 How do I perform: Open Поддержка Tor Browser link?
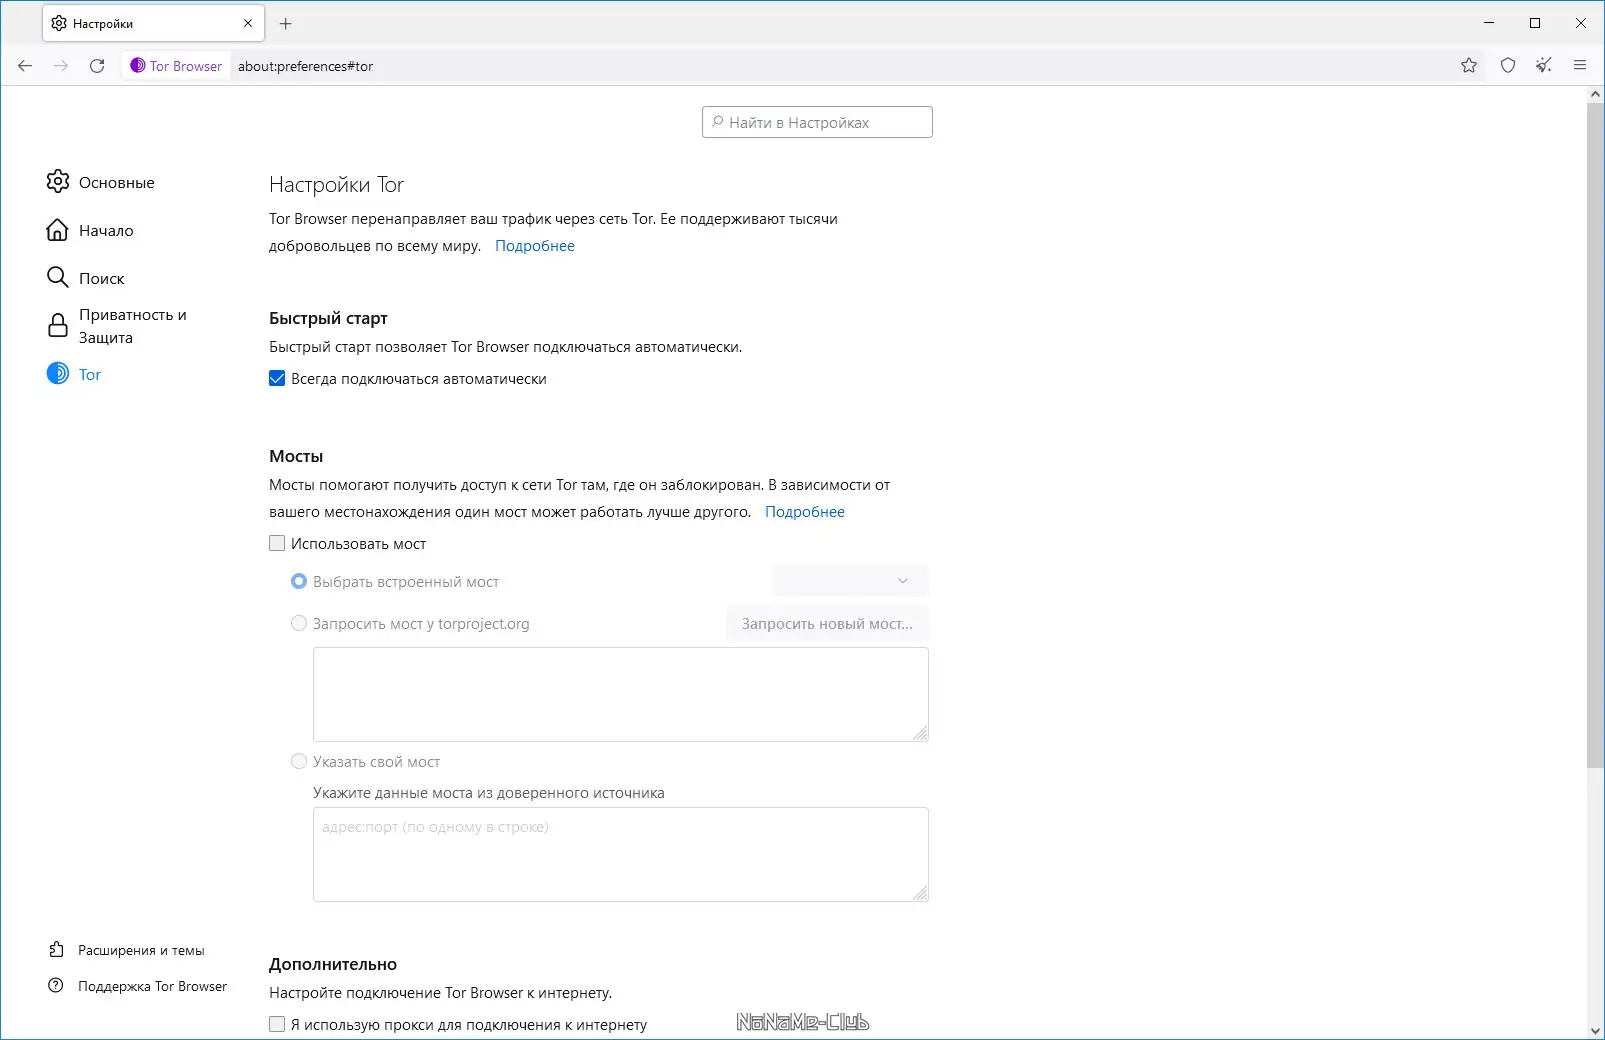point(152,987)
